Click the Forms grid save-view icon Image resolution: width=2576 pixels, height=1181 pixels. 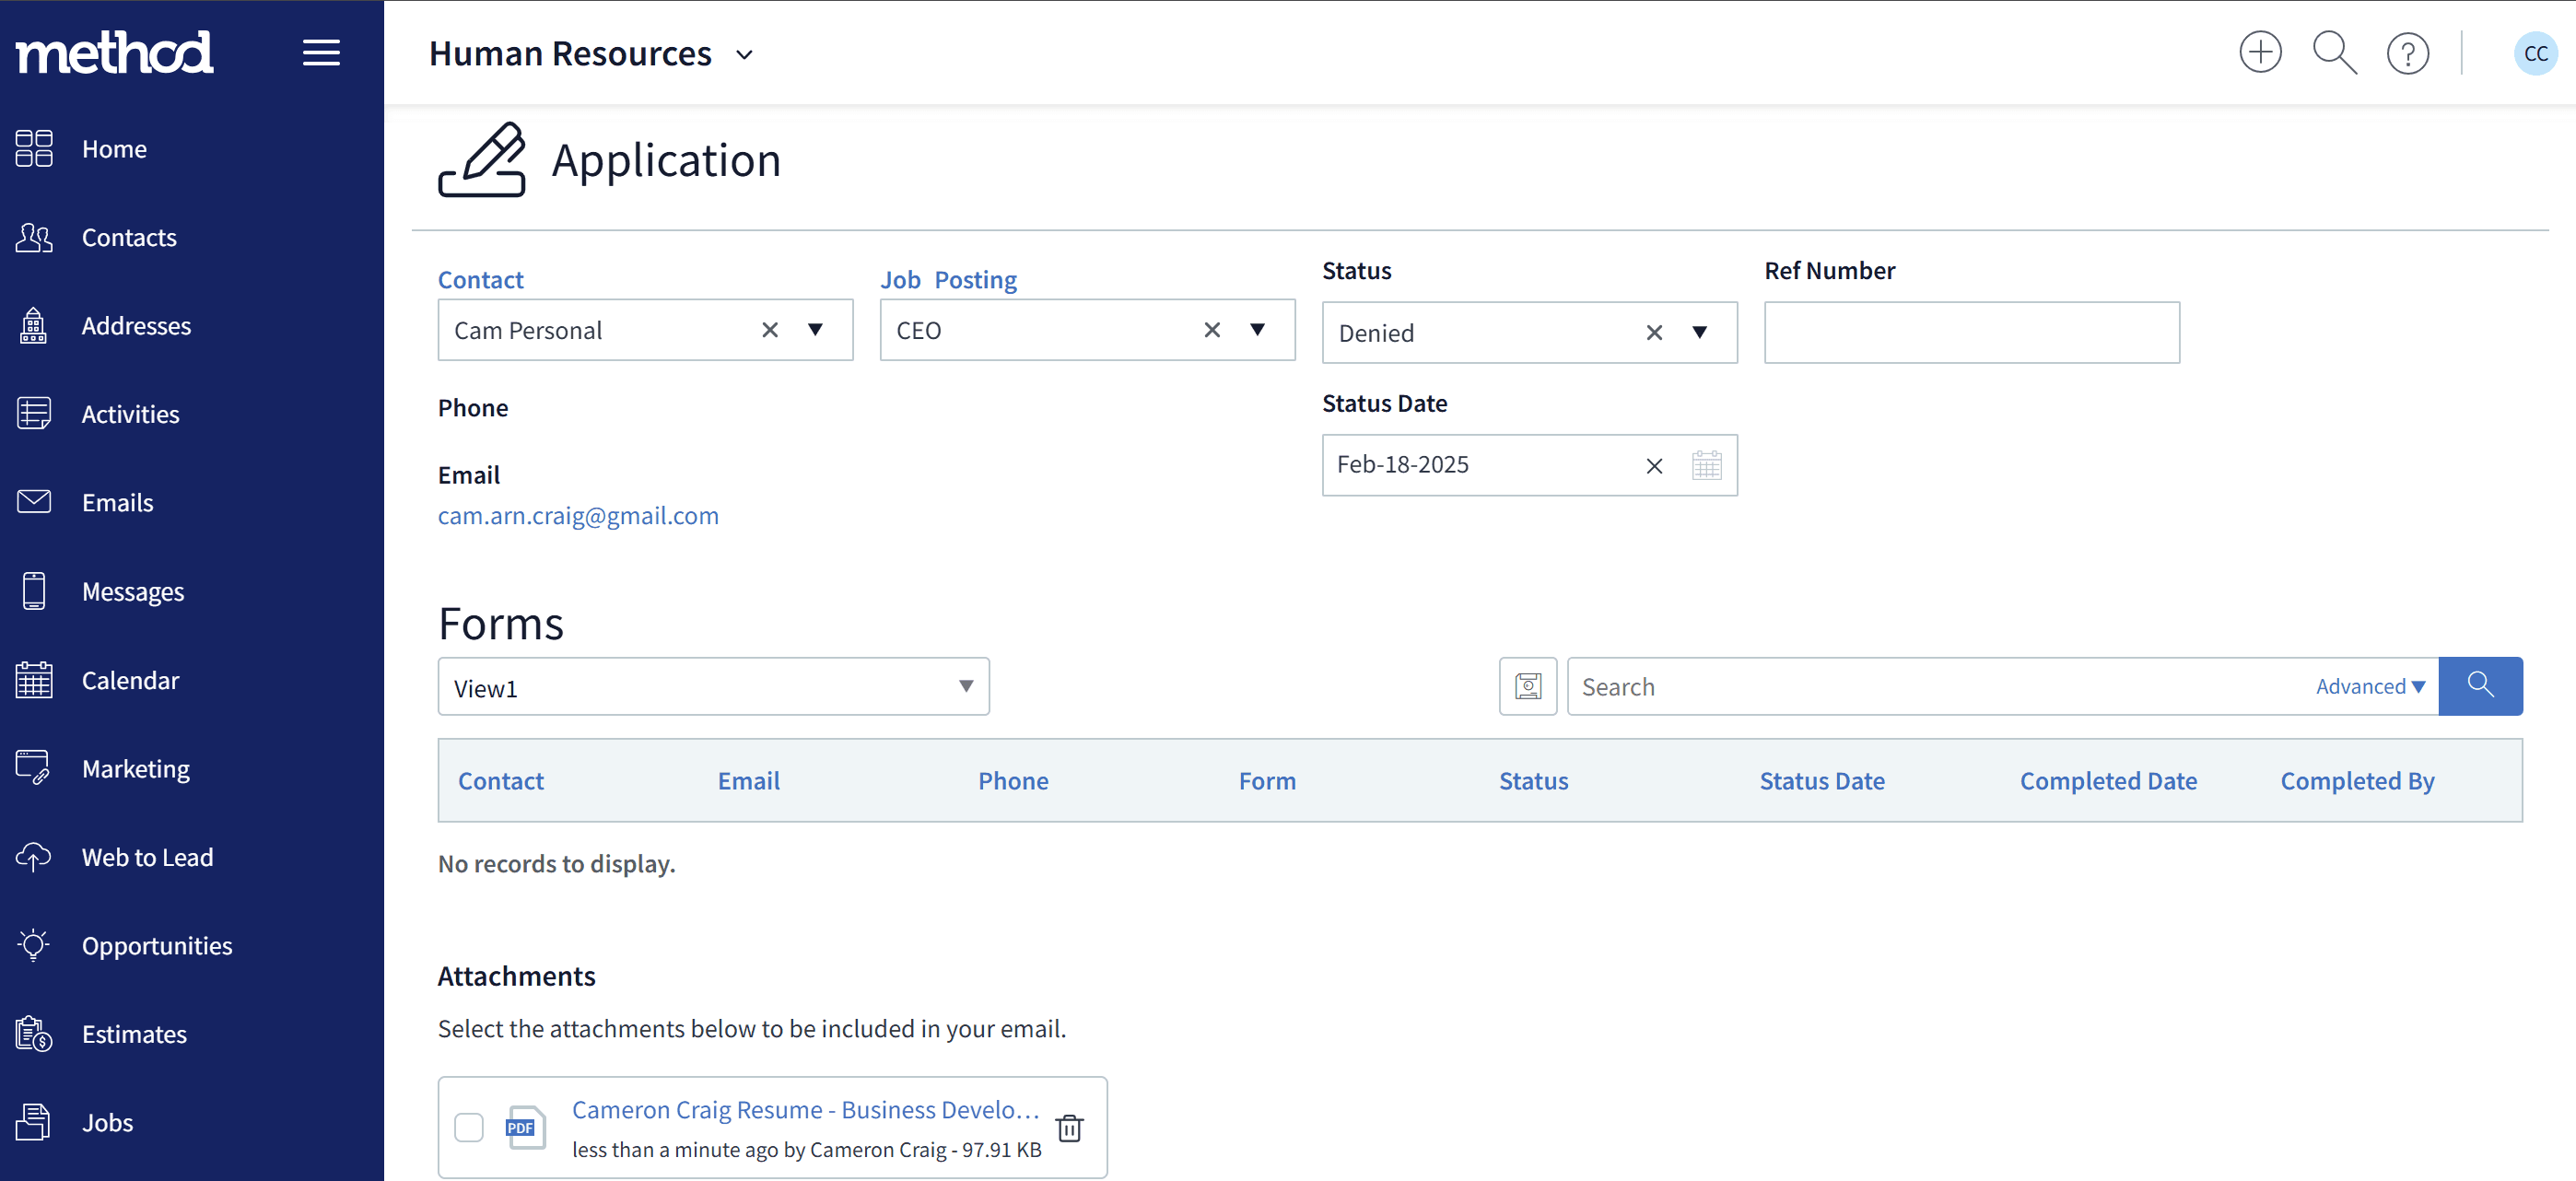point(1528,686)
